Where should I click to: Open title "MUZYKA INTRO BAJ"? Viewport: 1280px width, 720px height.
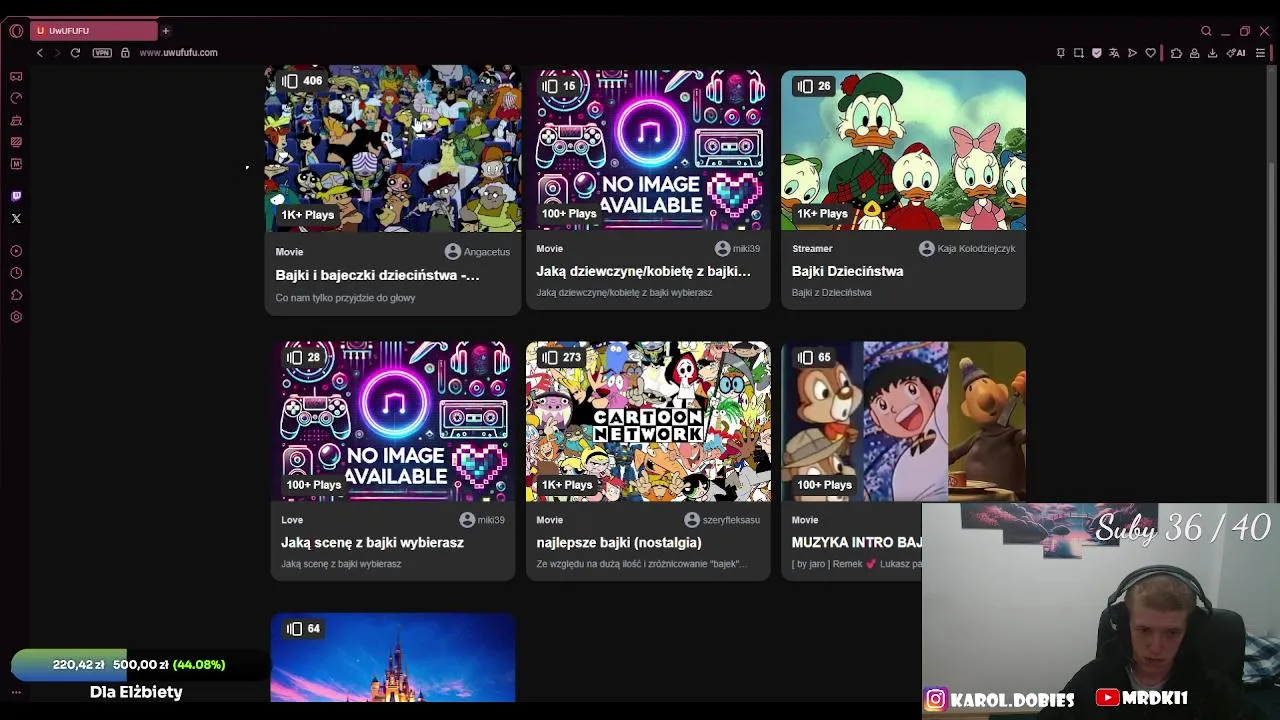click(x=857, y=542)
